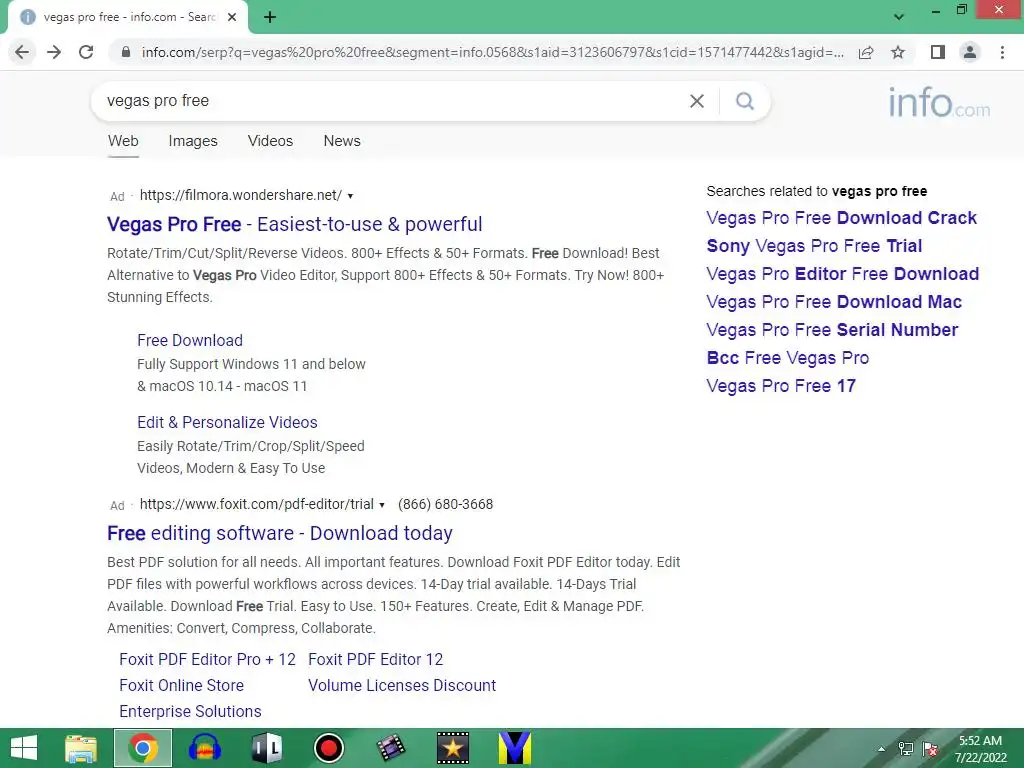The height and width of the screenshot is (768, 1024).
Task: Open the film strip video app
Action: (x=391, y=748)
